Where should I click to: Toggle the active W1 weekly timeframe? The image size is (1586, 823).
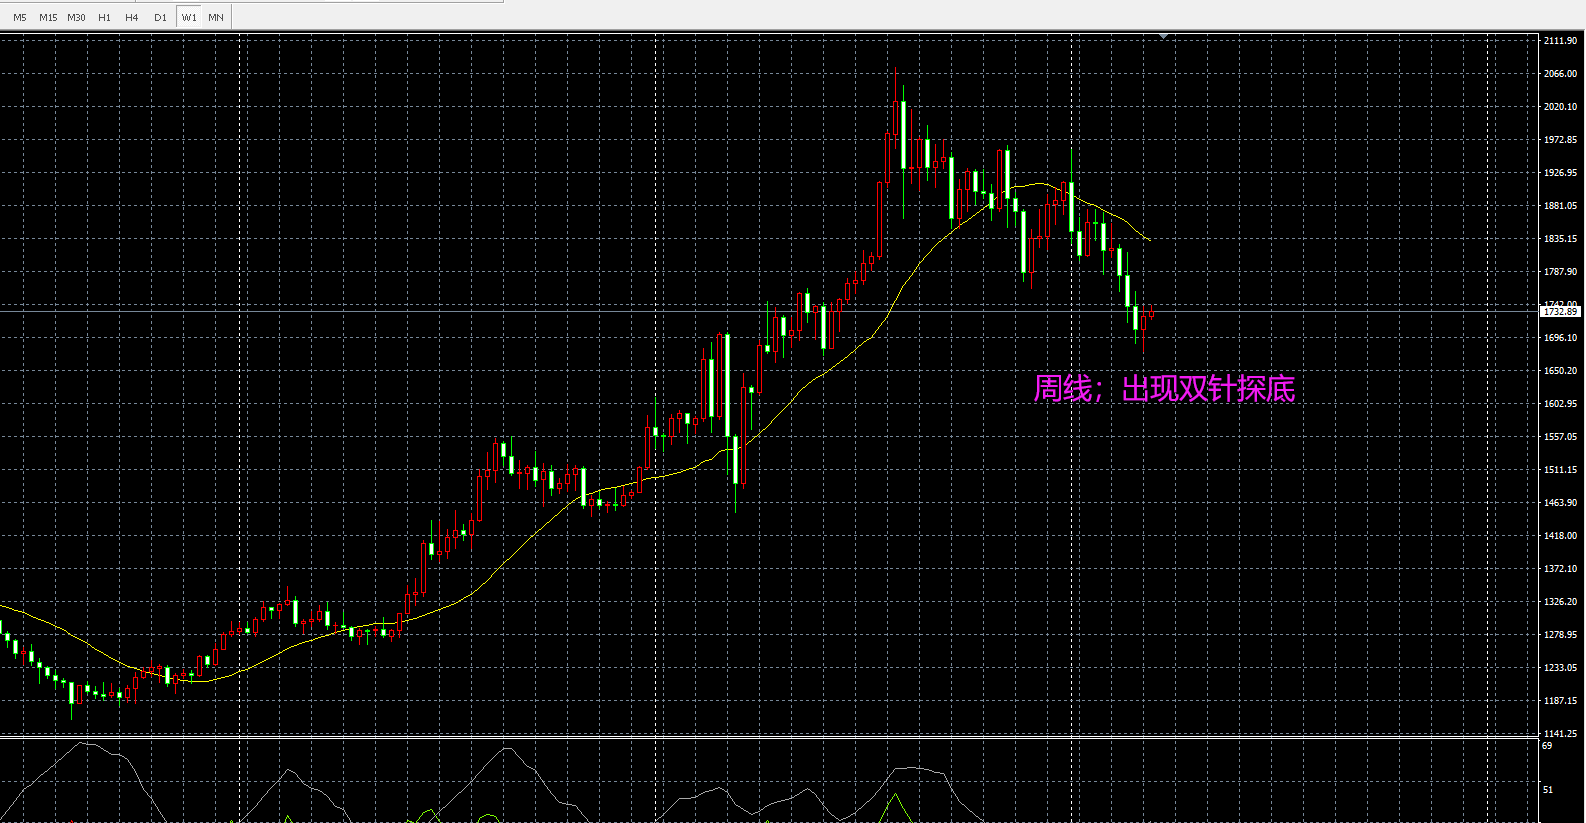[x=189, y=17]
